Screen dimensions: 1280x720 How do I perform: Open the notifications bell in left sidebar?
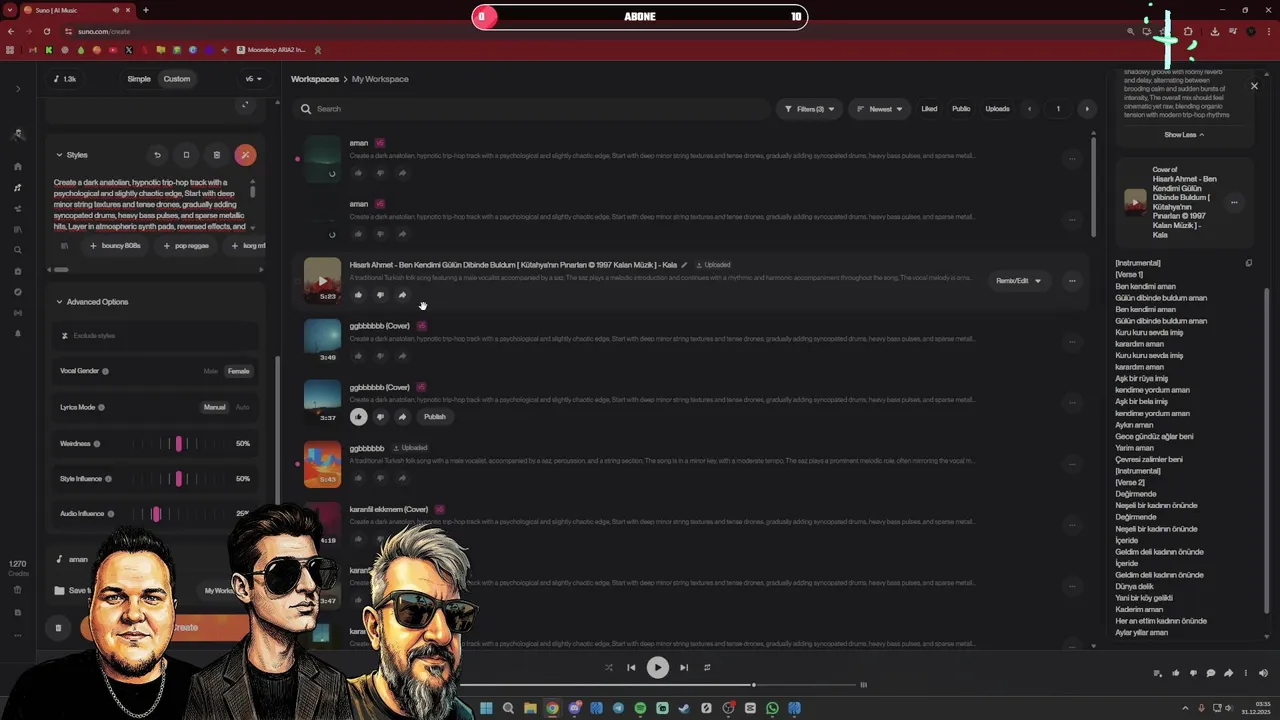click(18, 334)
